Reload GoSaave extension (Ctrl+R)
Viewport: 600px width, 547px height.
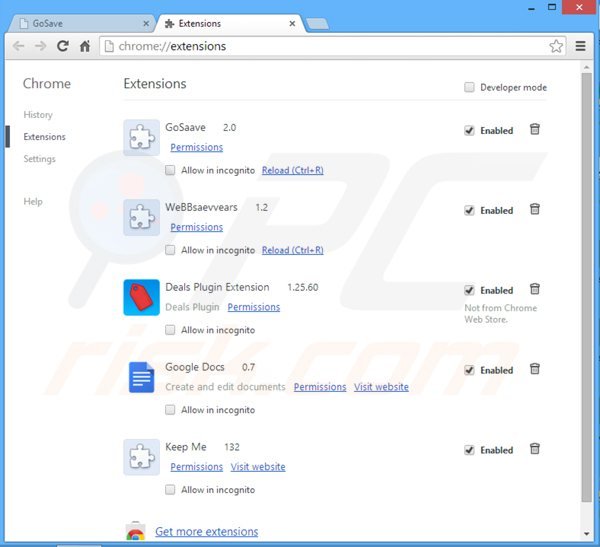(293, 170)
